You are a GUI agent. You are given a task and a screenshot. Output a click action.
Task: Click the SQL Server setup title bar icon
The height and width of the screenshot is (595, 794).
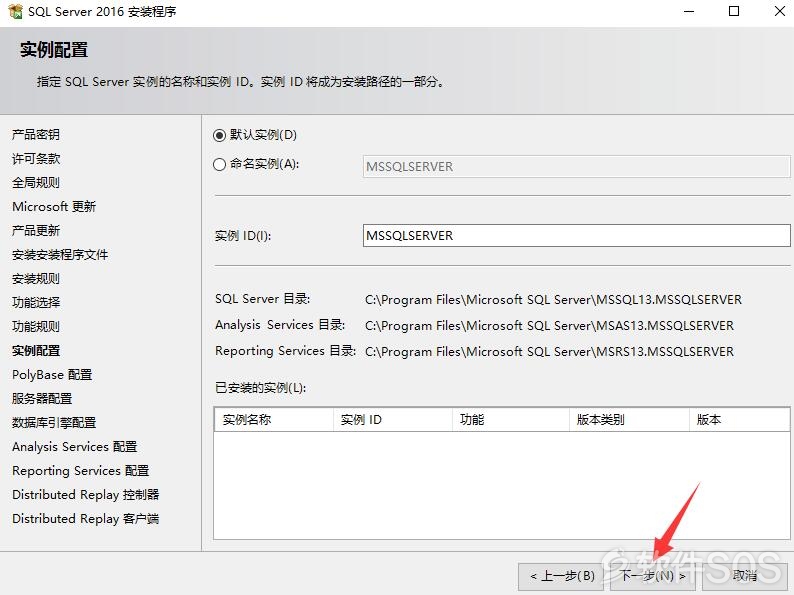[x=15, y=11]
